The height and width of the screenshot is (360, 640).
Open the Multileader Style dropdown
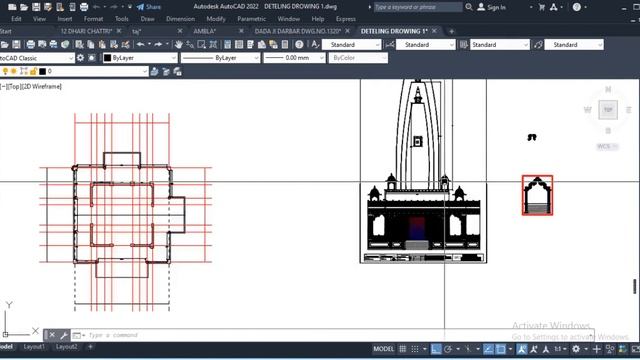pos(574,44)
